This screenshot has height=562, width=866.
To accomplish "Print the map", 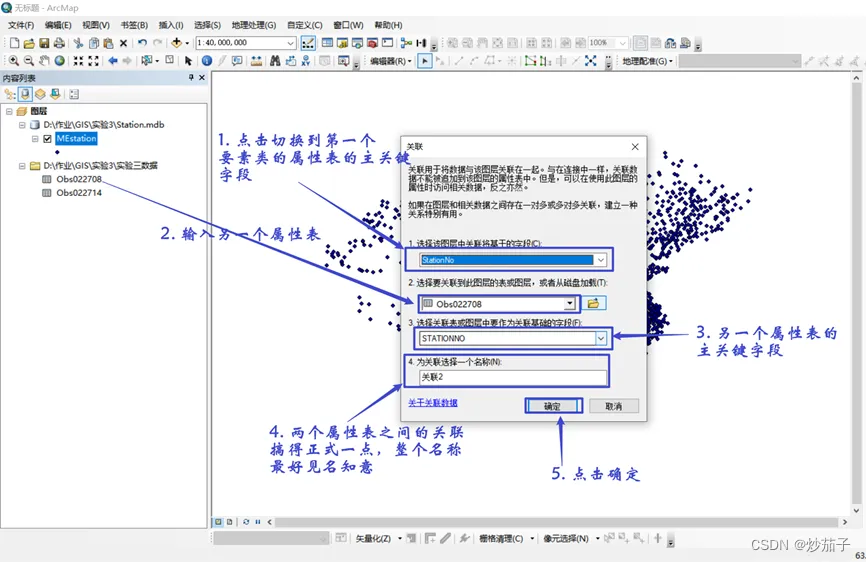I will coord(59,43).
